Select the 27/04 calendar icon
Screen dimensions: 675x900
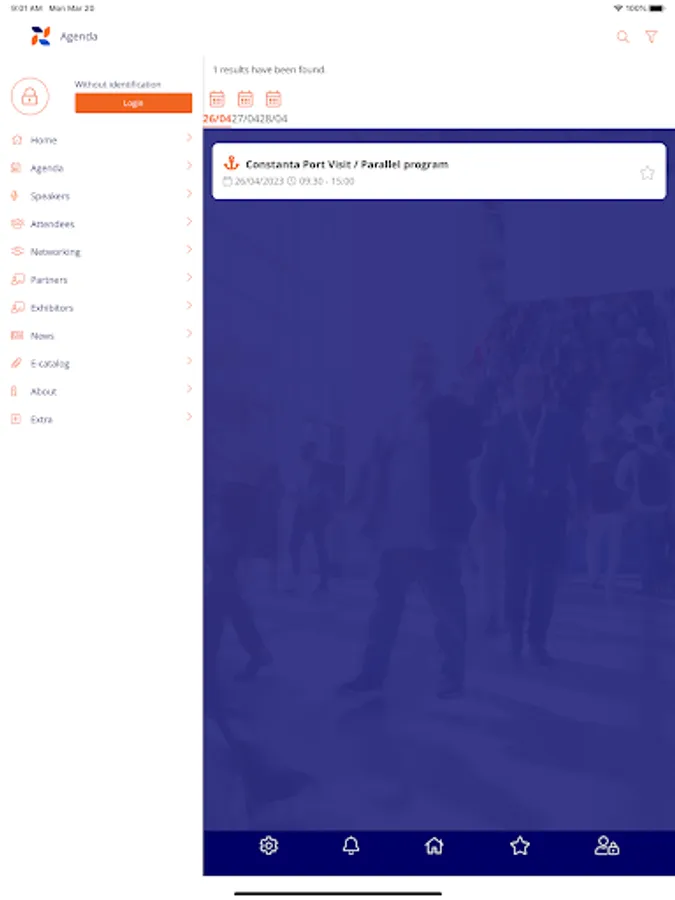[245, 99]
